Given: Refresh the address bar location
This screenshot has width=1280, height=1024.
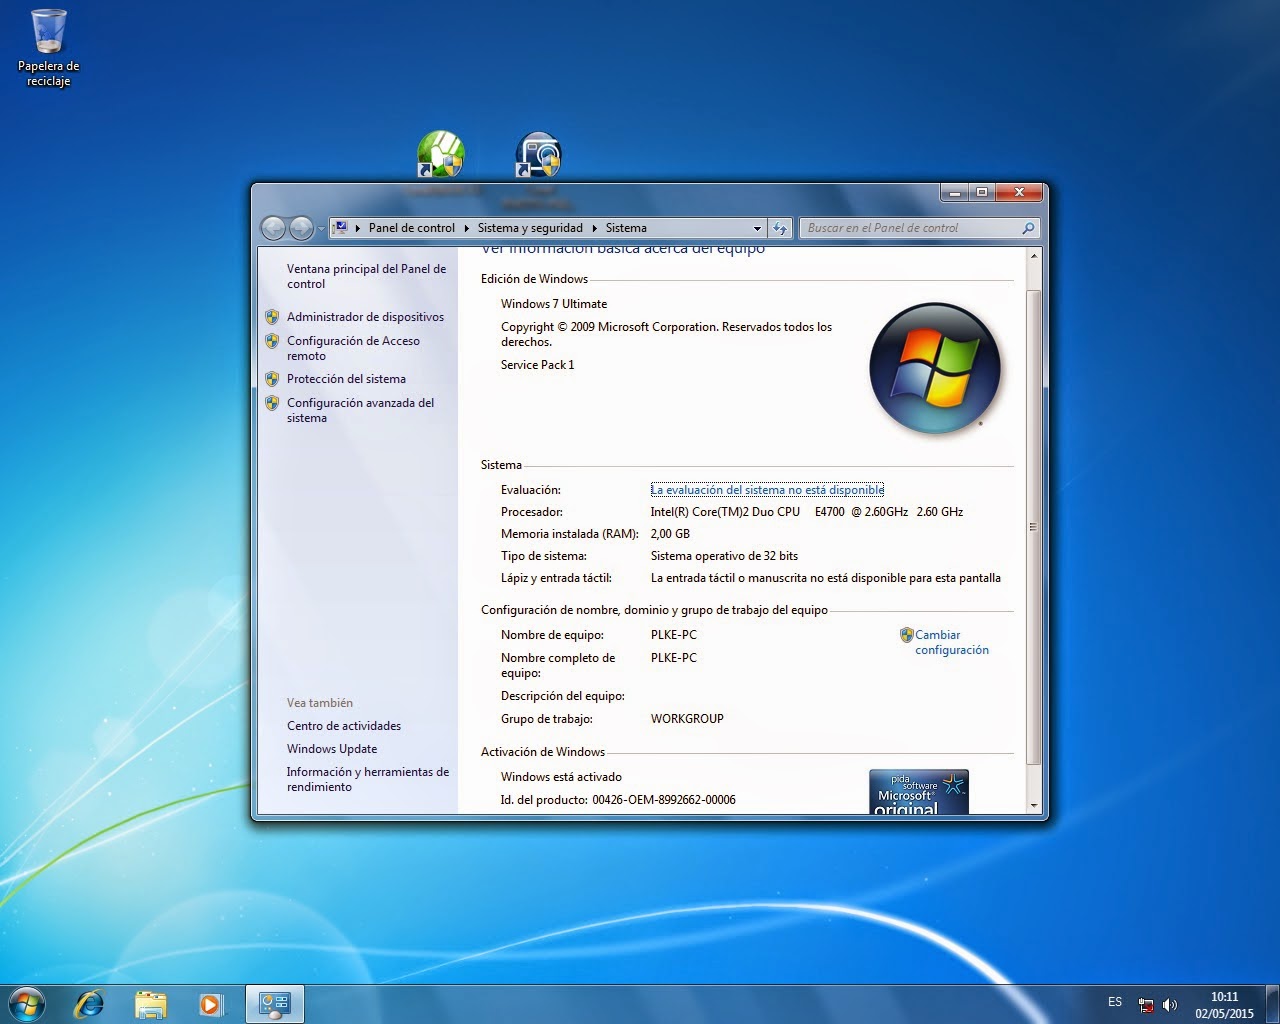Looking at the screenshot, I should tap(780, 228).
